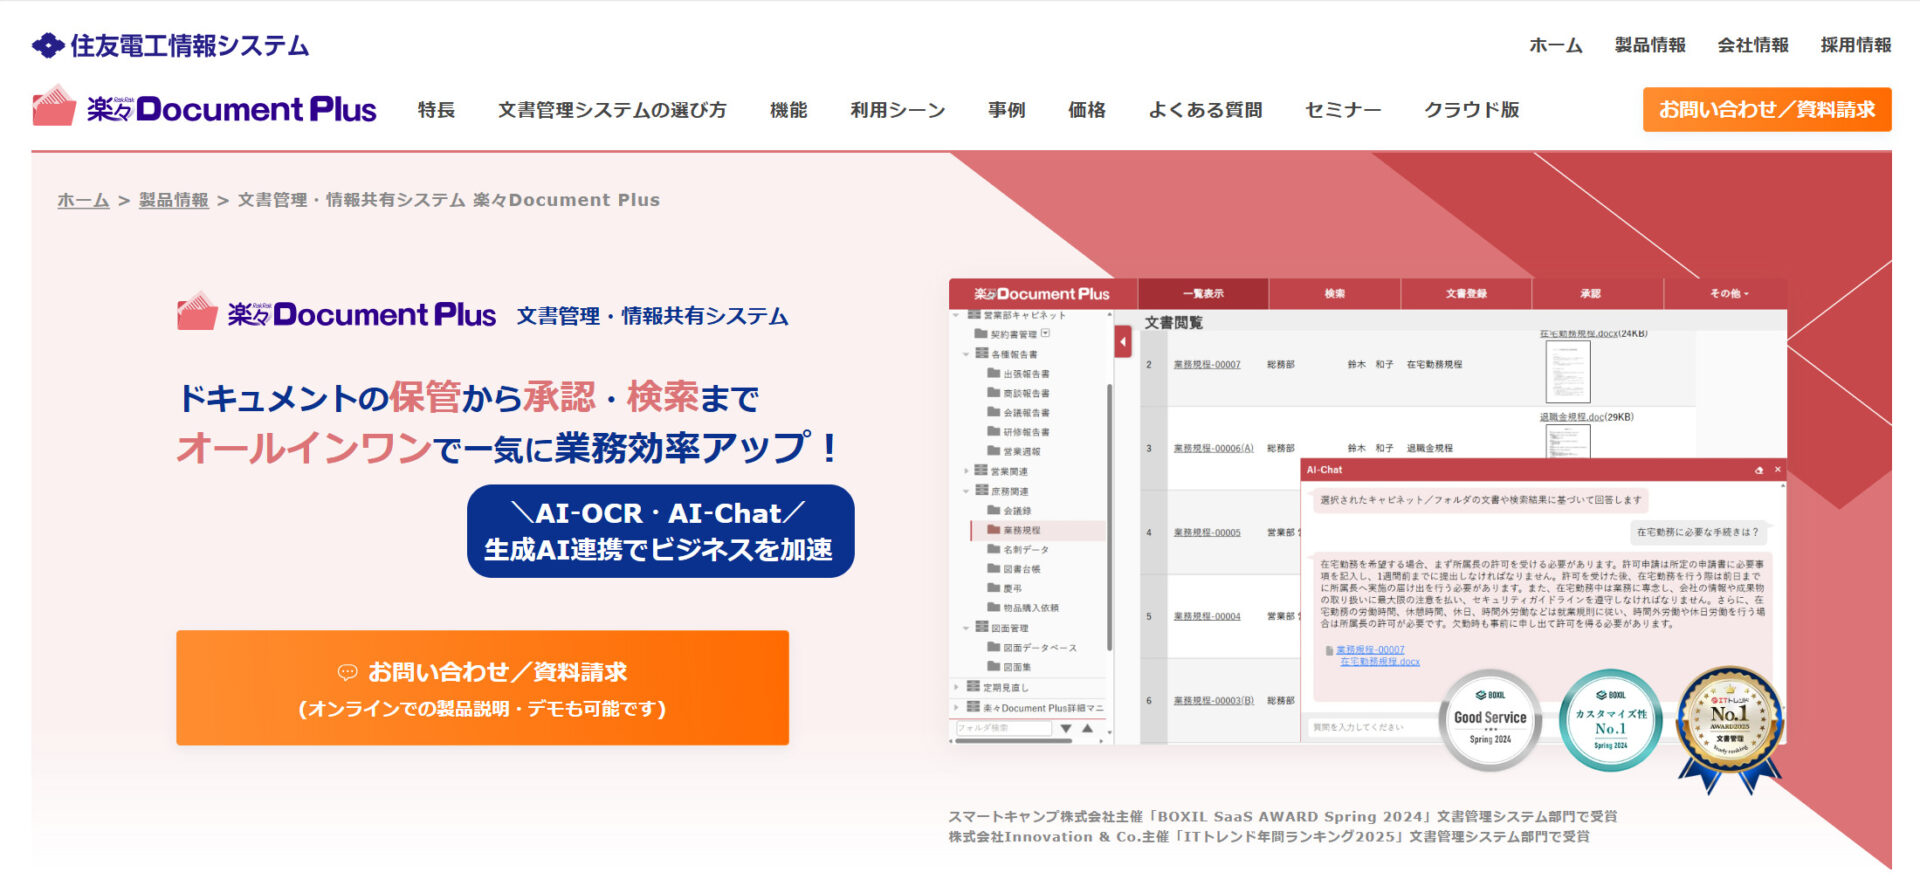Viewport: 1920px width, 886px height.
Task: Click the BOXIL Good Service Spring 2024 badge
Action: point(1490,720)
